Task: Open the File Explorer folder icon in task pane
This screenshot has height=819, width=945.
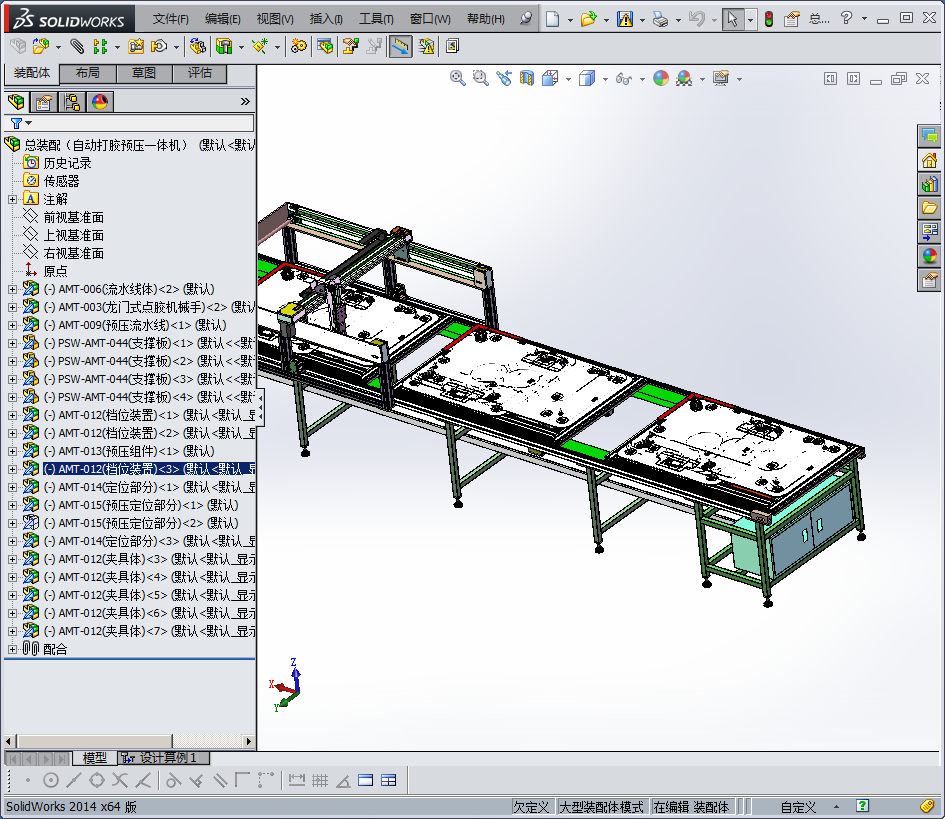Action: [x=929, y=208]
